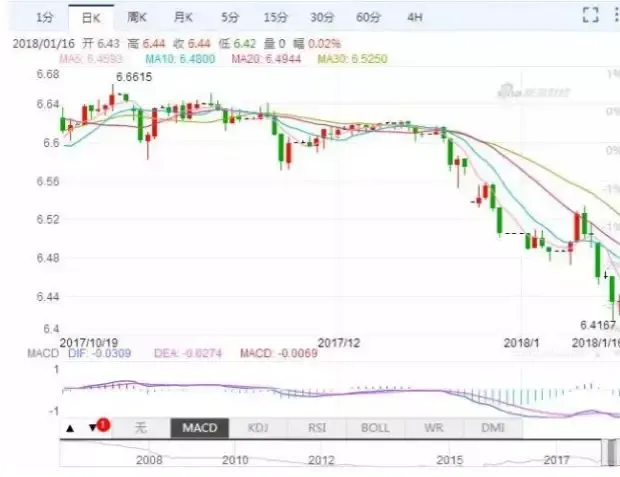Select the RSI indicator button

[317, 428]
